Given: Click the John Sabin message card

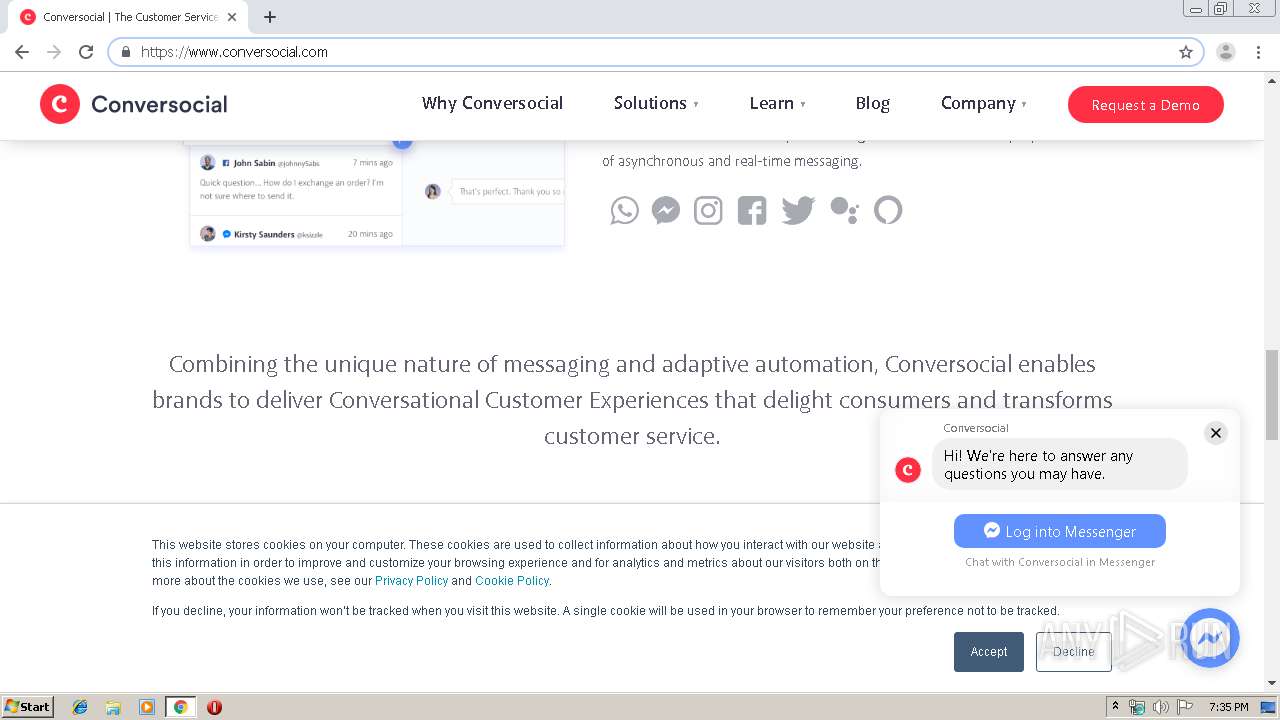Looking at the screenshot, I should pyautogui.click(x=296, y=181).
